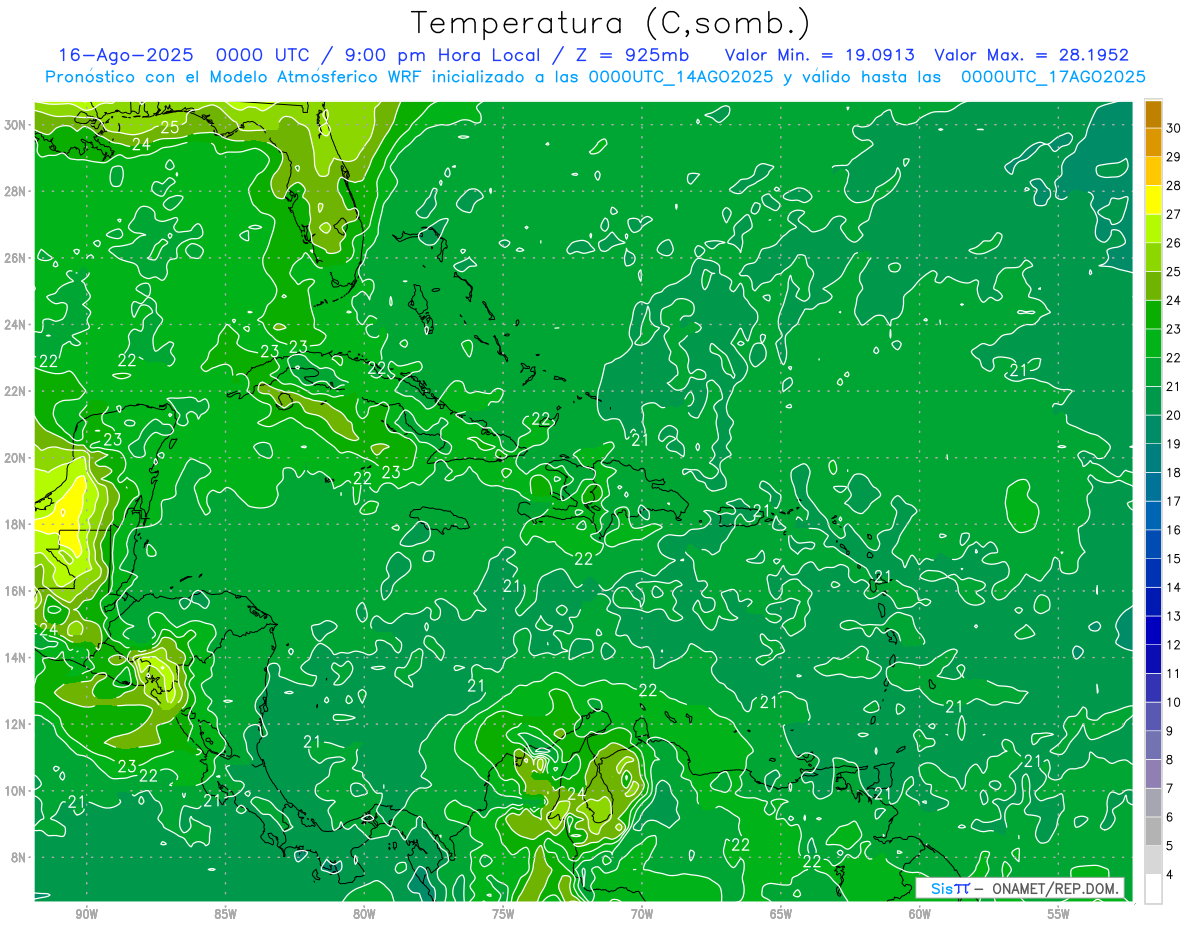Click the '0000 UTC' time text in the header
This screenshot has height=927, width=1200.
coord(262,55)
